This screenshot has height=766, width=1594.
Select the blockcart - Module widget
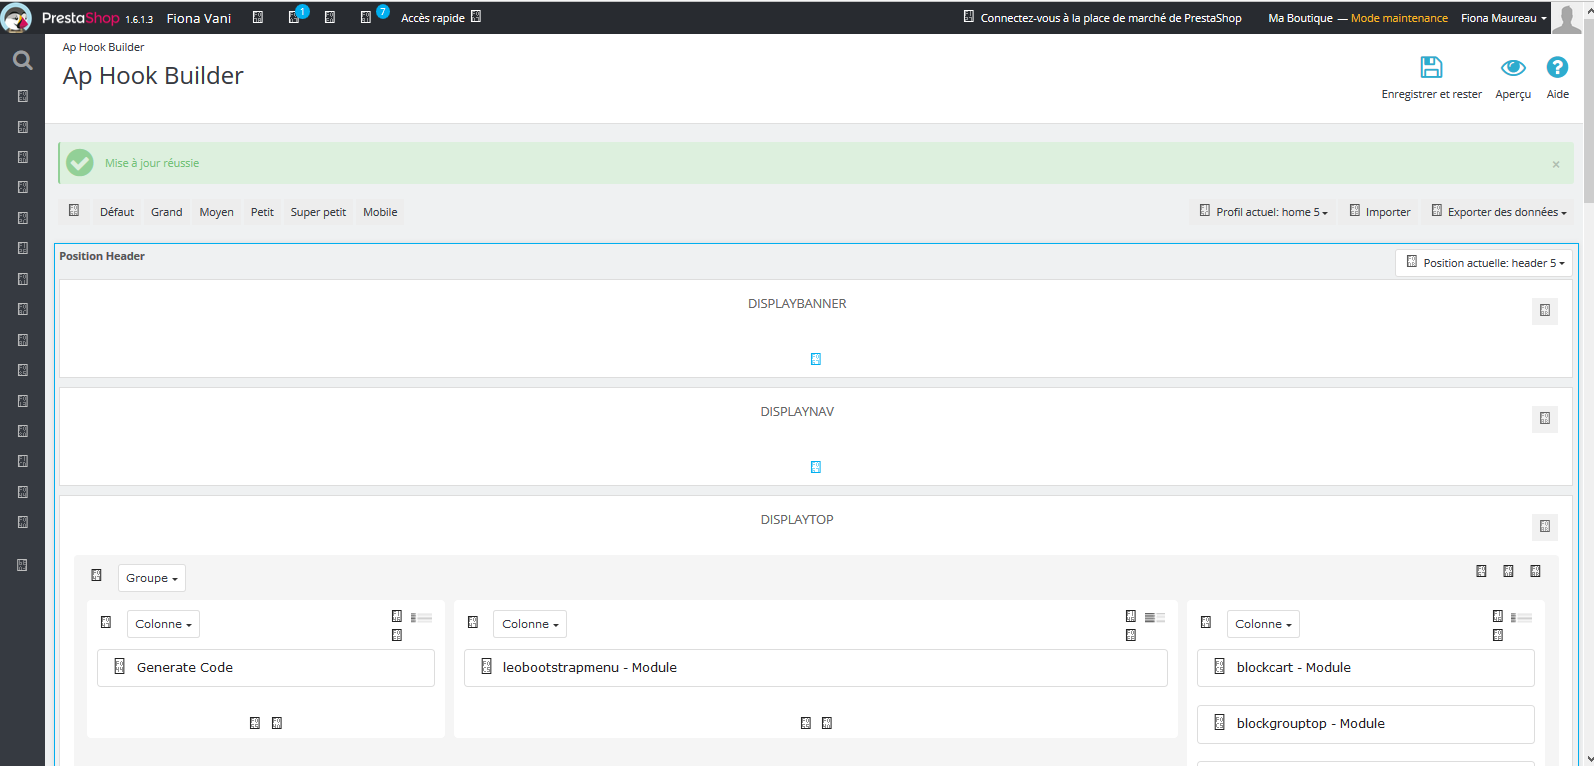pyautogui.click(x=1366, y=668)
